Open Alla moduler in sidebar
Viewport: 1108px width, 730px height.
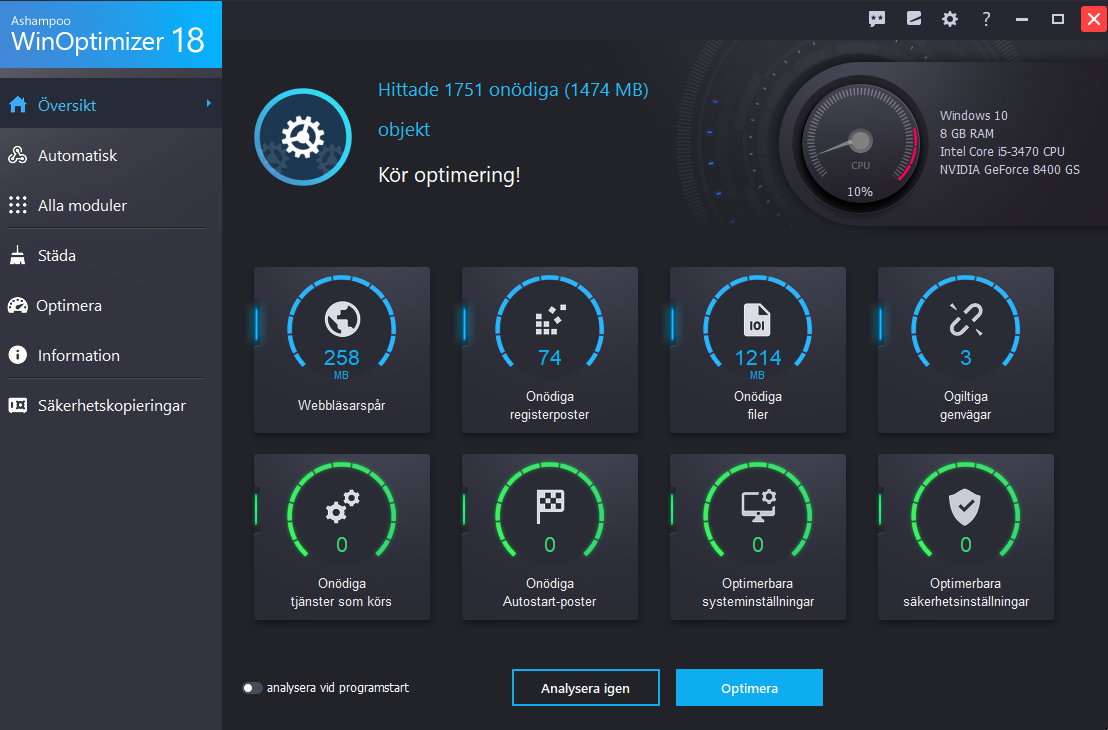coord(111,205)
